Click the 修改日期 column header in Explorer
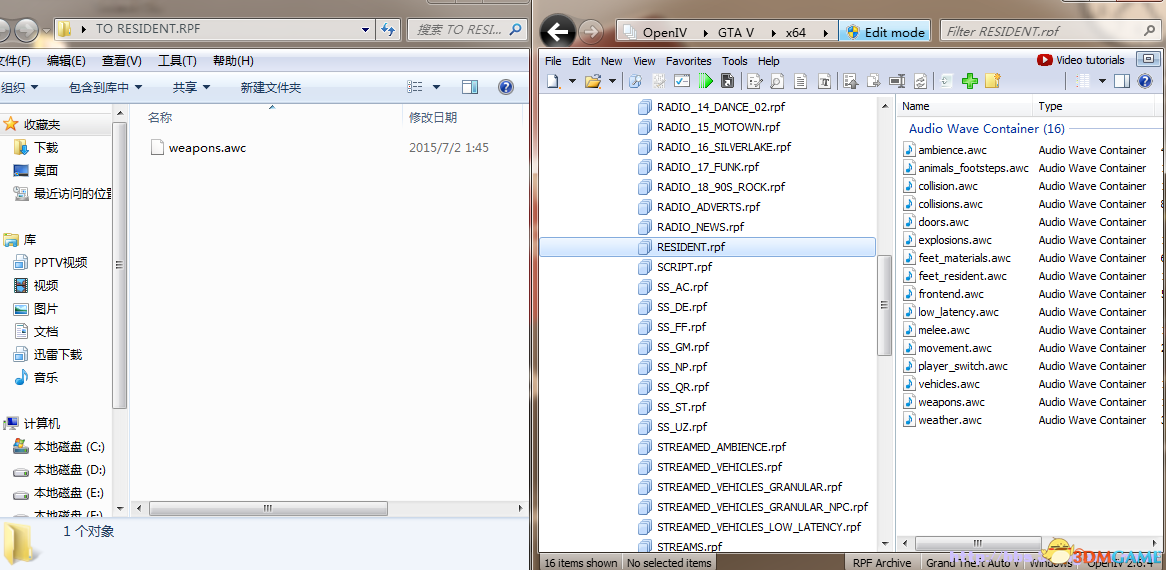 463,117
